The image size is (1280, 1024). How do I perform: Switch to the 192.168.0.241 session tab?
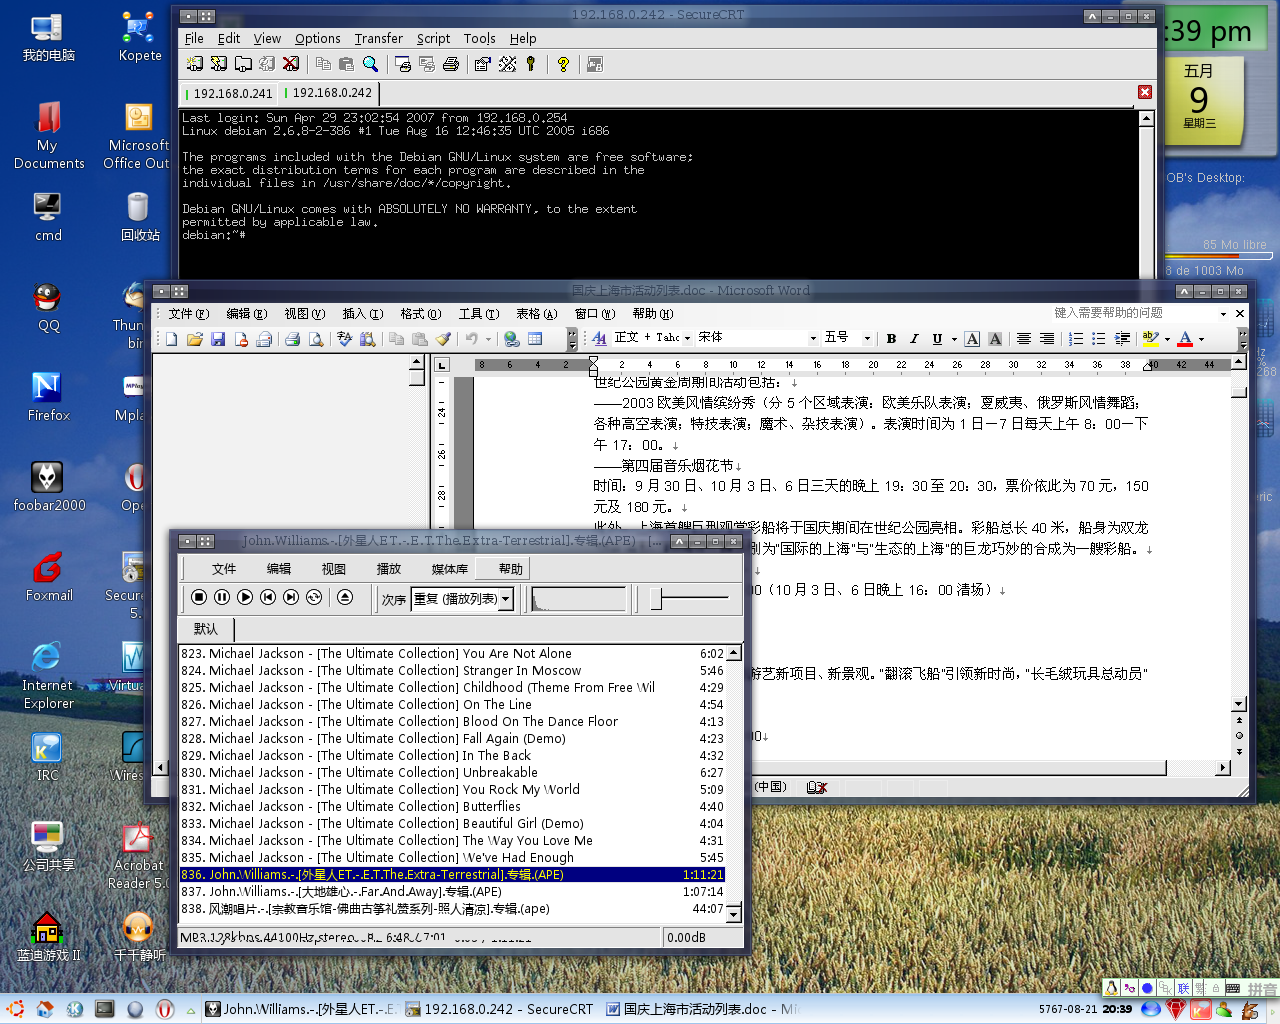tap(232, 93)
